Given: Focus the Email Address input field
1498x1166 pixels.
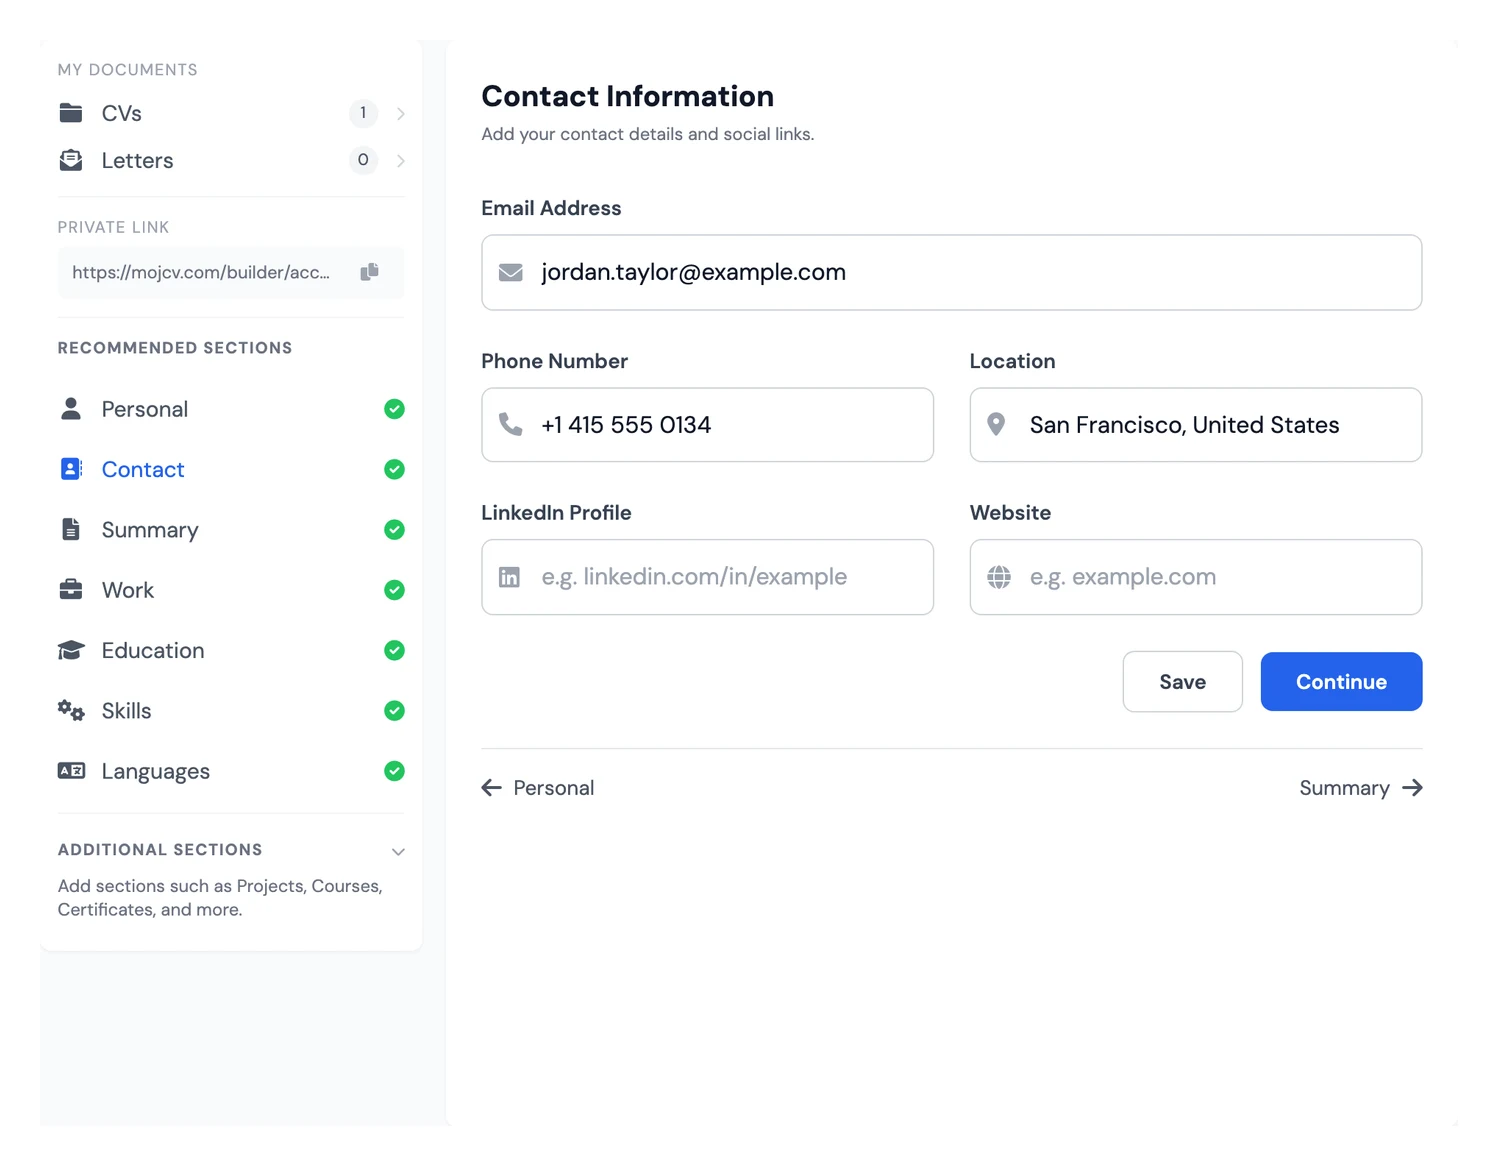Looking at the screenshot, I should point(951,273).
